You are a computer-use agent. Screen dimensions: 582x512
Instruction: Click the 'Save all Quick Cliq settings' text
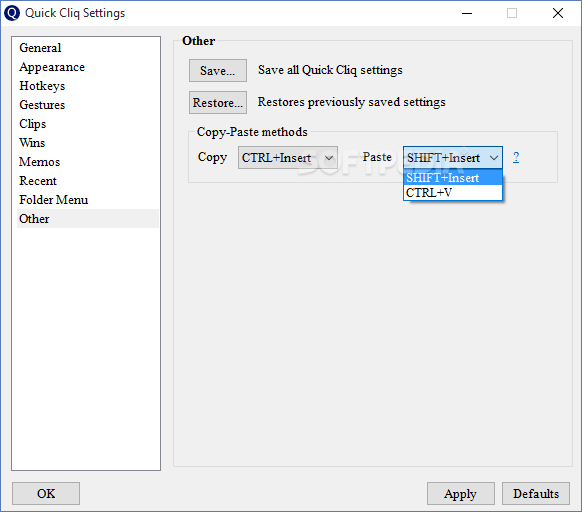[x=330, y=70]
